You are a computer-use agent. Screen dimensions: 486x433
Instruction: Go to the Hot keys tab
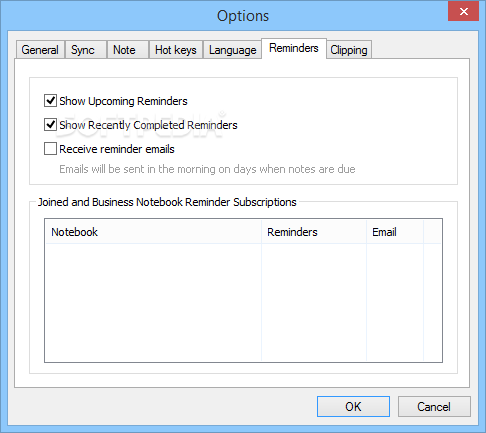(x=176, y=50)
